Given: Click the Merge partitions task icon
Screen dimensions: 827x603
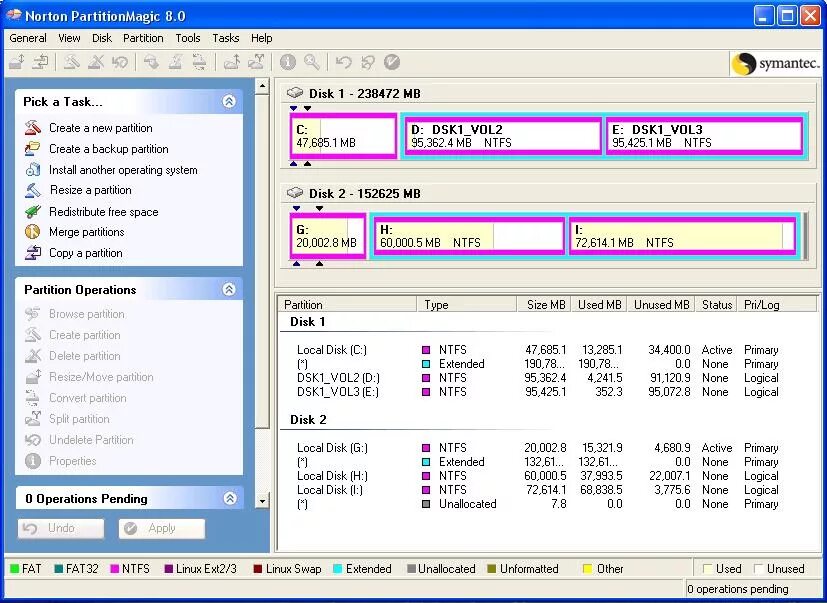Looking at the screenshot, I should (x=33, y=232).
